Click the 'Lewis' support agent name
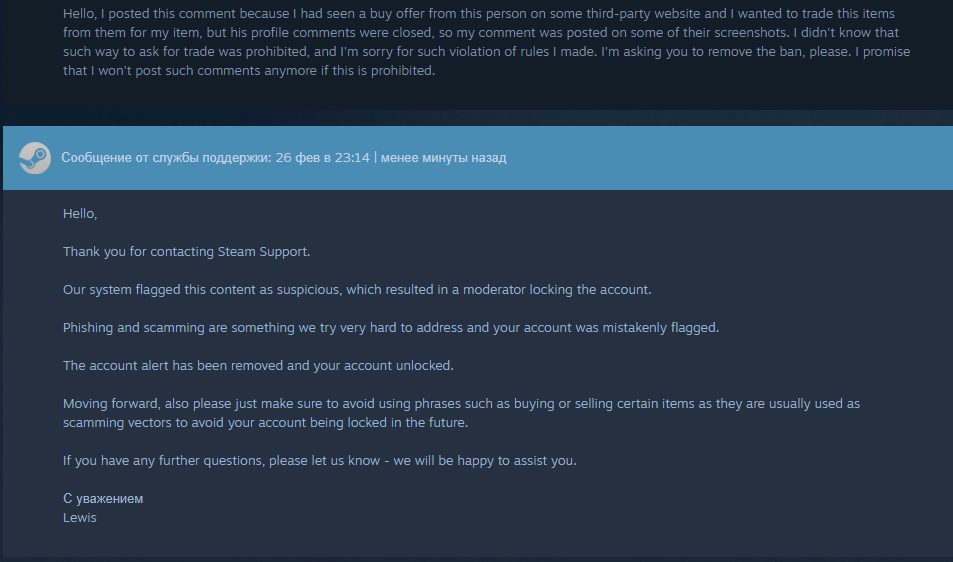The width and height of the screenshot is (953, 562). [80, 518]
